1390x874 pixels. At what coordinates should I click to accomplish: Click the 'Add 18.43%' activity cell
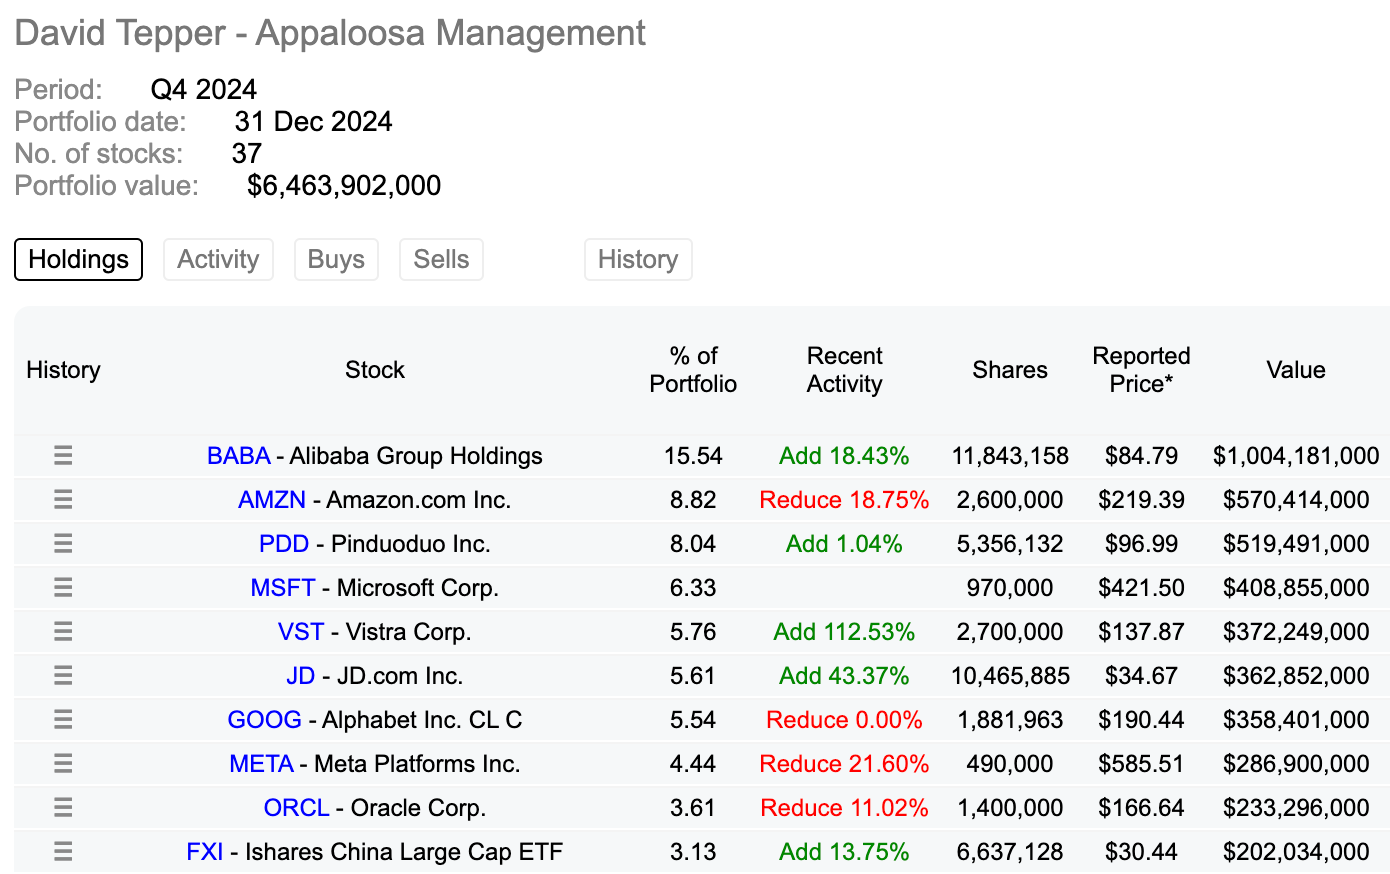click(x=844, y=456)
